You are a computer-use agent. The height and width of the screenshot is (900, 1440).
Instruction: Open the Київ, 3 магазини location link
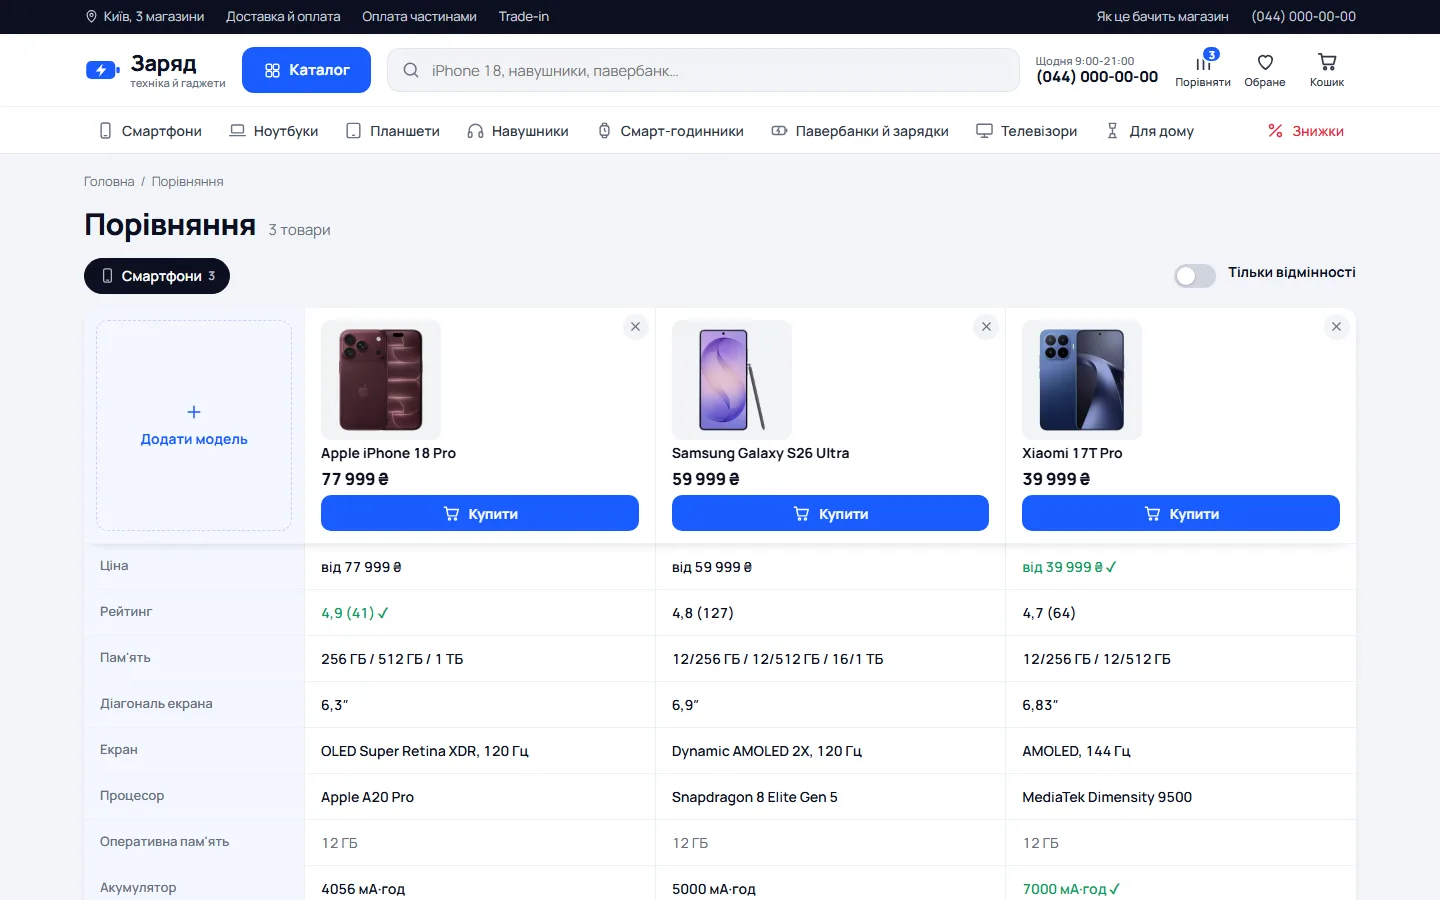145,16
